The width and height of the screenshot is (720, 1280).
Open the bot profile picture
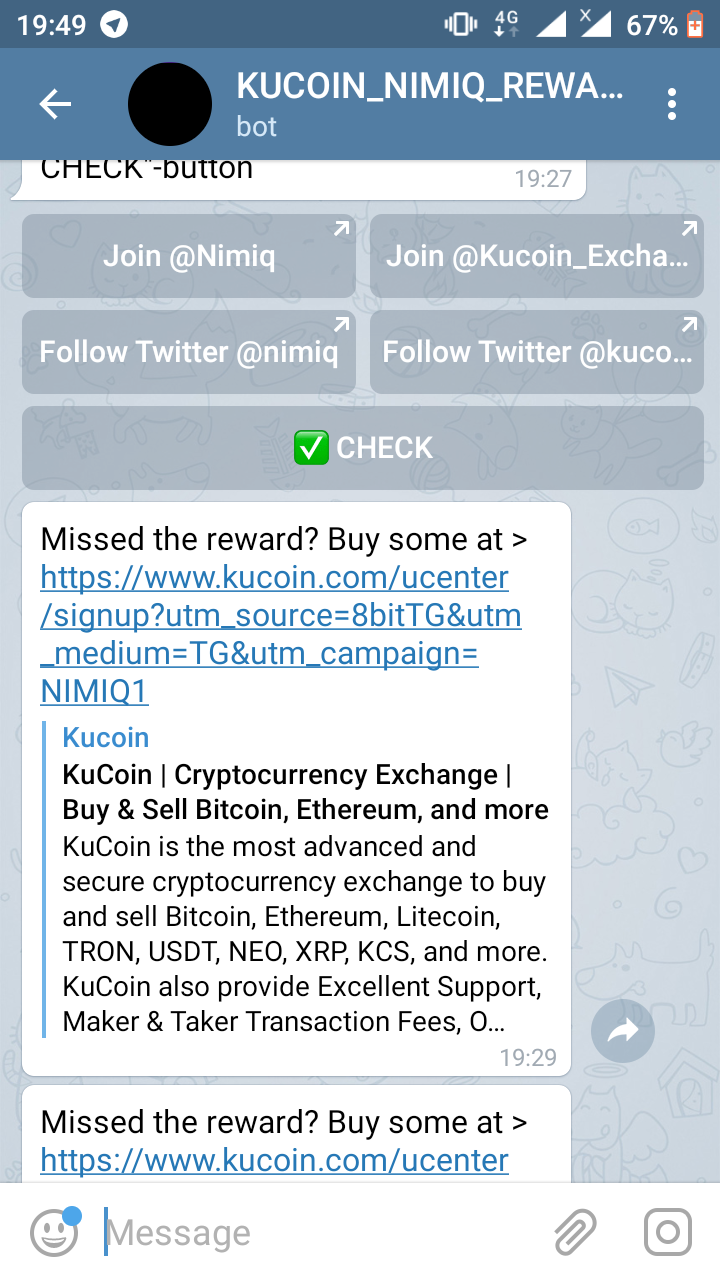pos(170,104)
